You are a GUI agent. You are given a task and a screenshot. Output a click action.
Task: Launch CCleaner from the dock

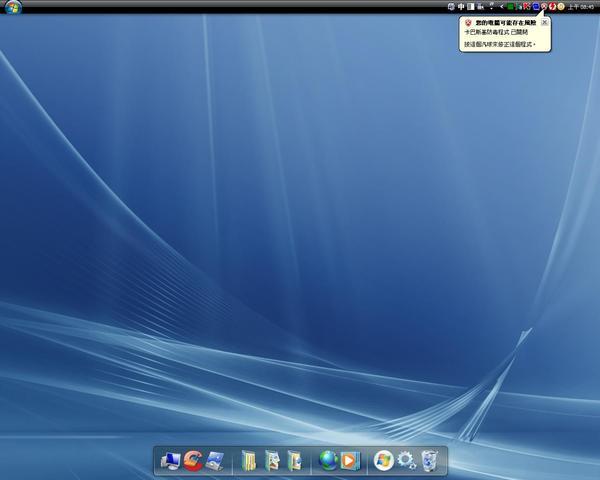(x=192, y=460)
